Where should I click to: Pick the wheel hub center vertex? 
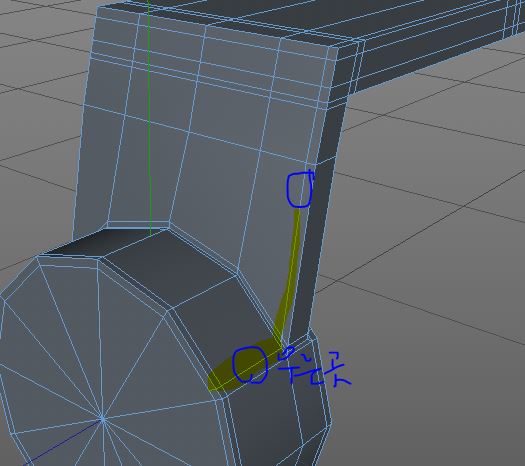[x=102, y=419]
